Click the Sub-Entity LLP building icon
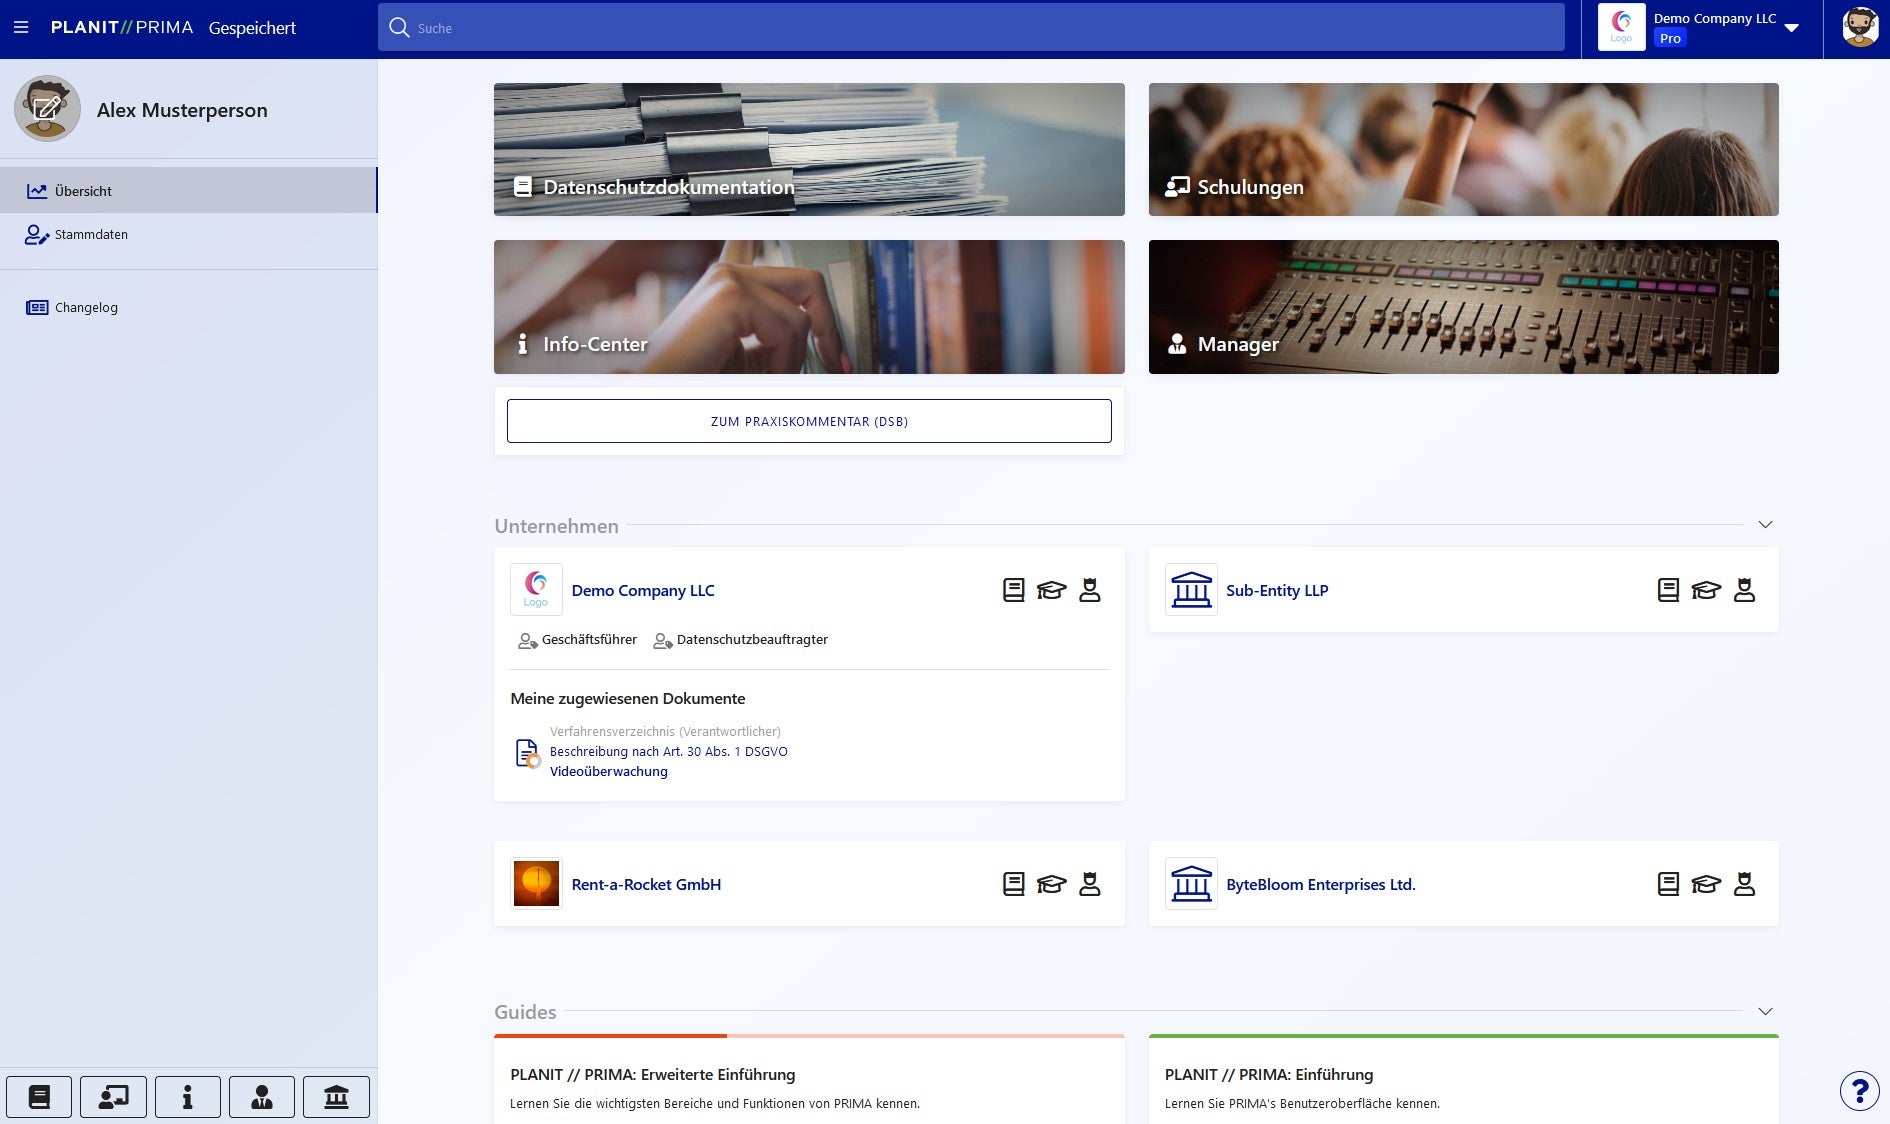This screenshot has width=1890, height=1124. (1191, 589)
